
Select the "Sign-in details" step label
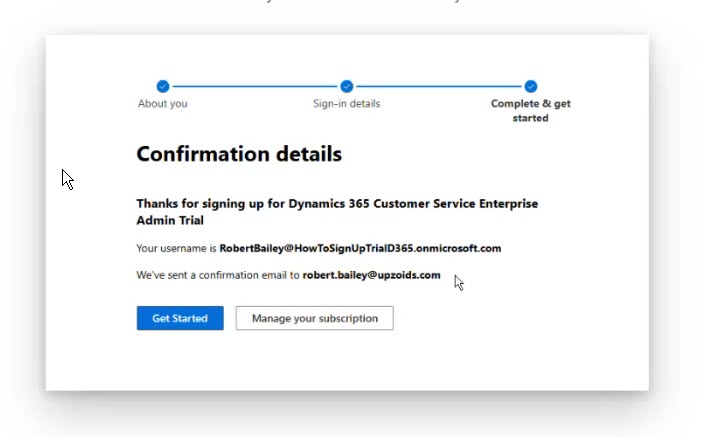[346, 104]
